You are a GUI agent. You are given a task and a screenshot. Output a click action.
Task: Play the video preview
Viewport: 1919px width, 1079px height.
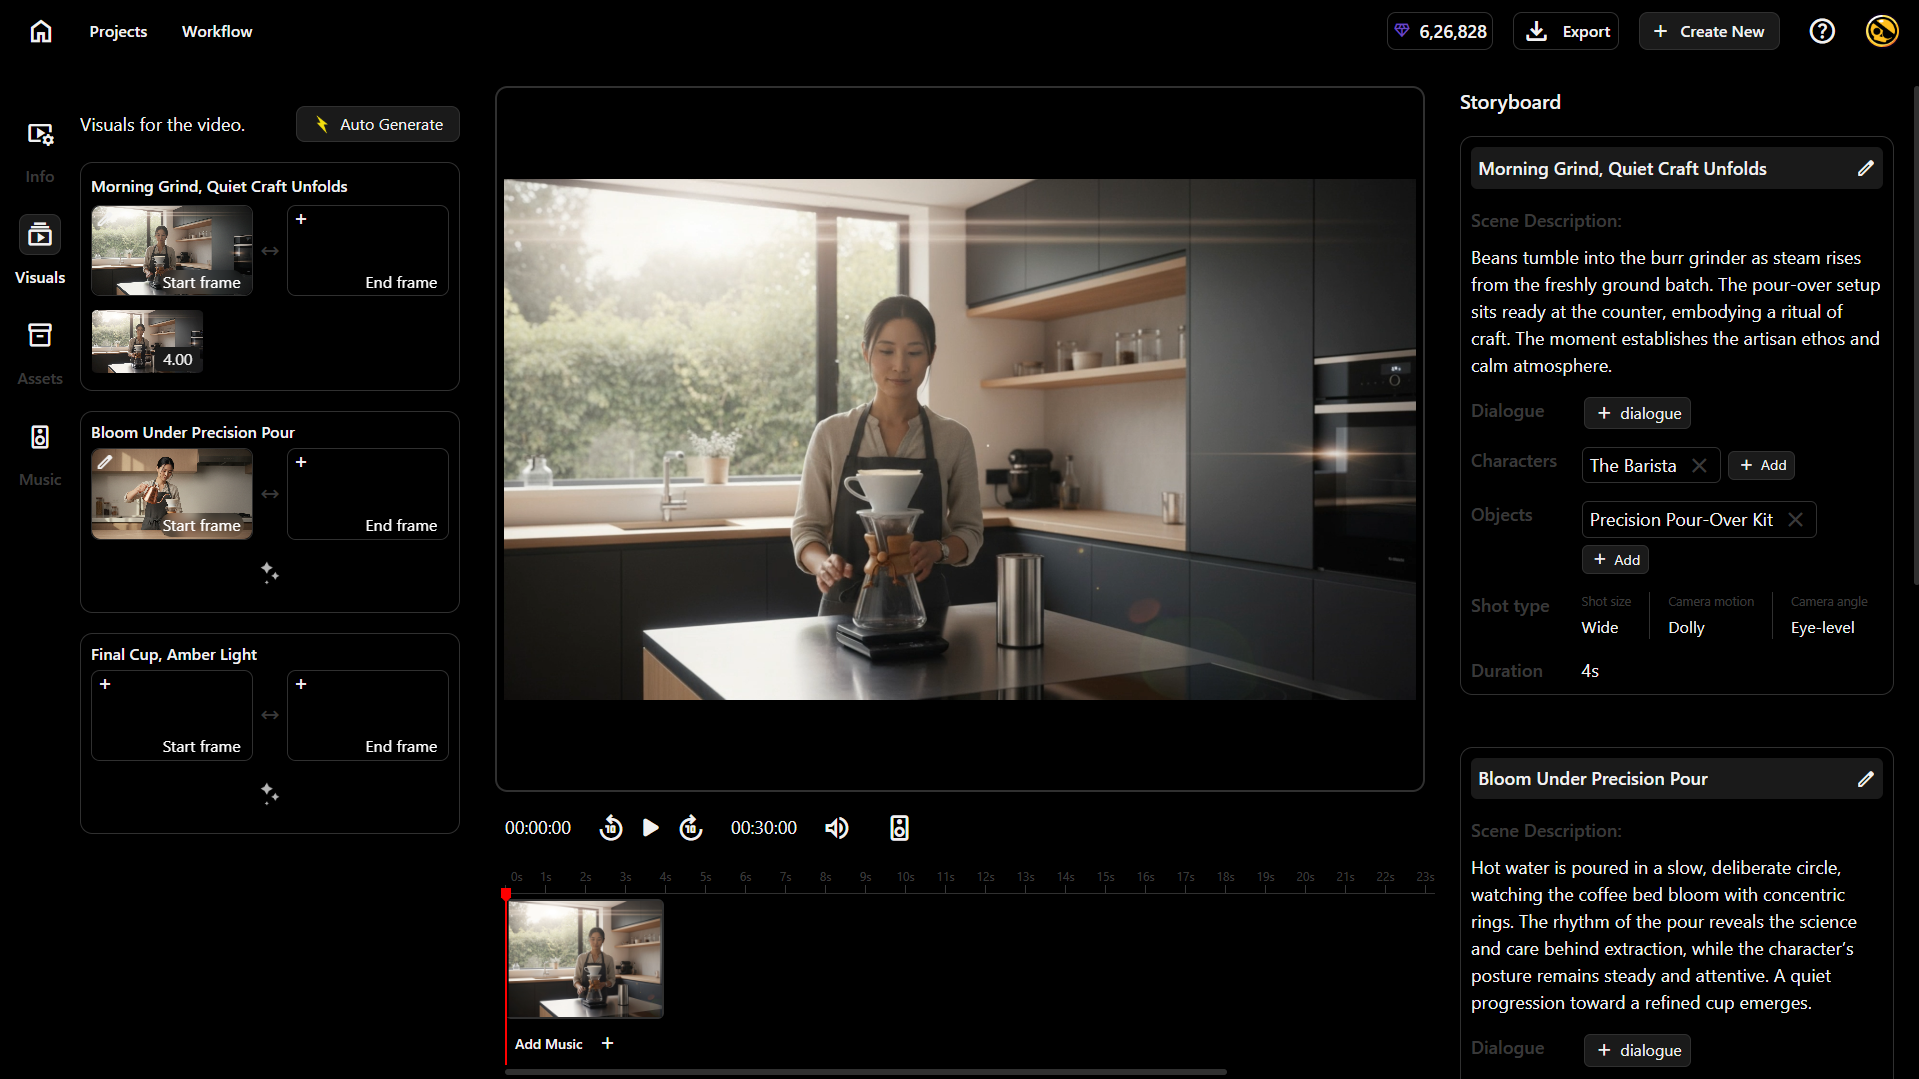pyautogui.click(x=651, y=828)
